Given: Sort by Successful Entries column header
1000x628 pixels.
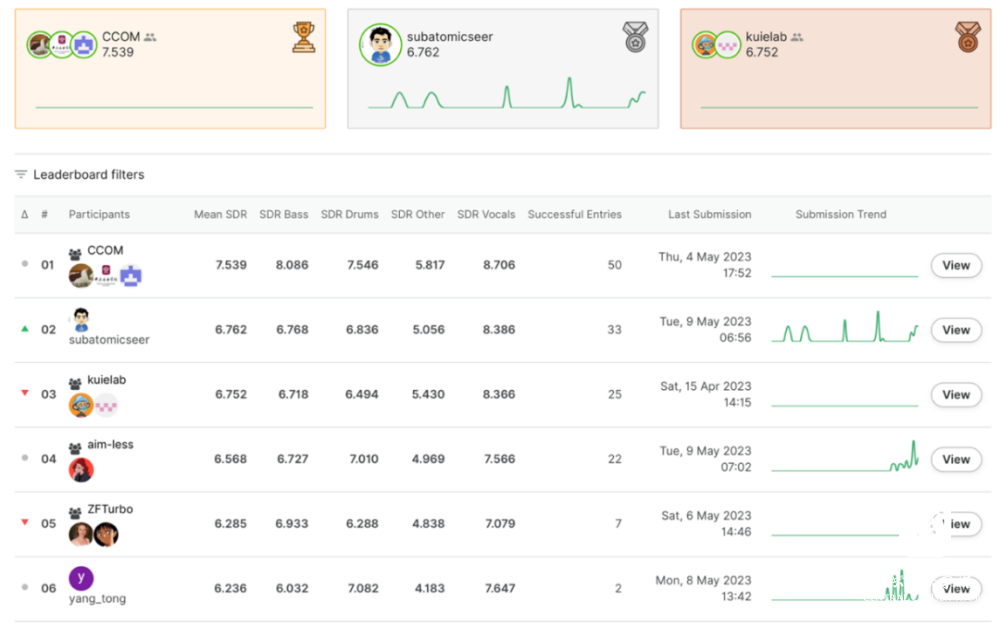Looking at the screenshot, I should (x=574, y=214).
